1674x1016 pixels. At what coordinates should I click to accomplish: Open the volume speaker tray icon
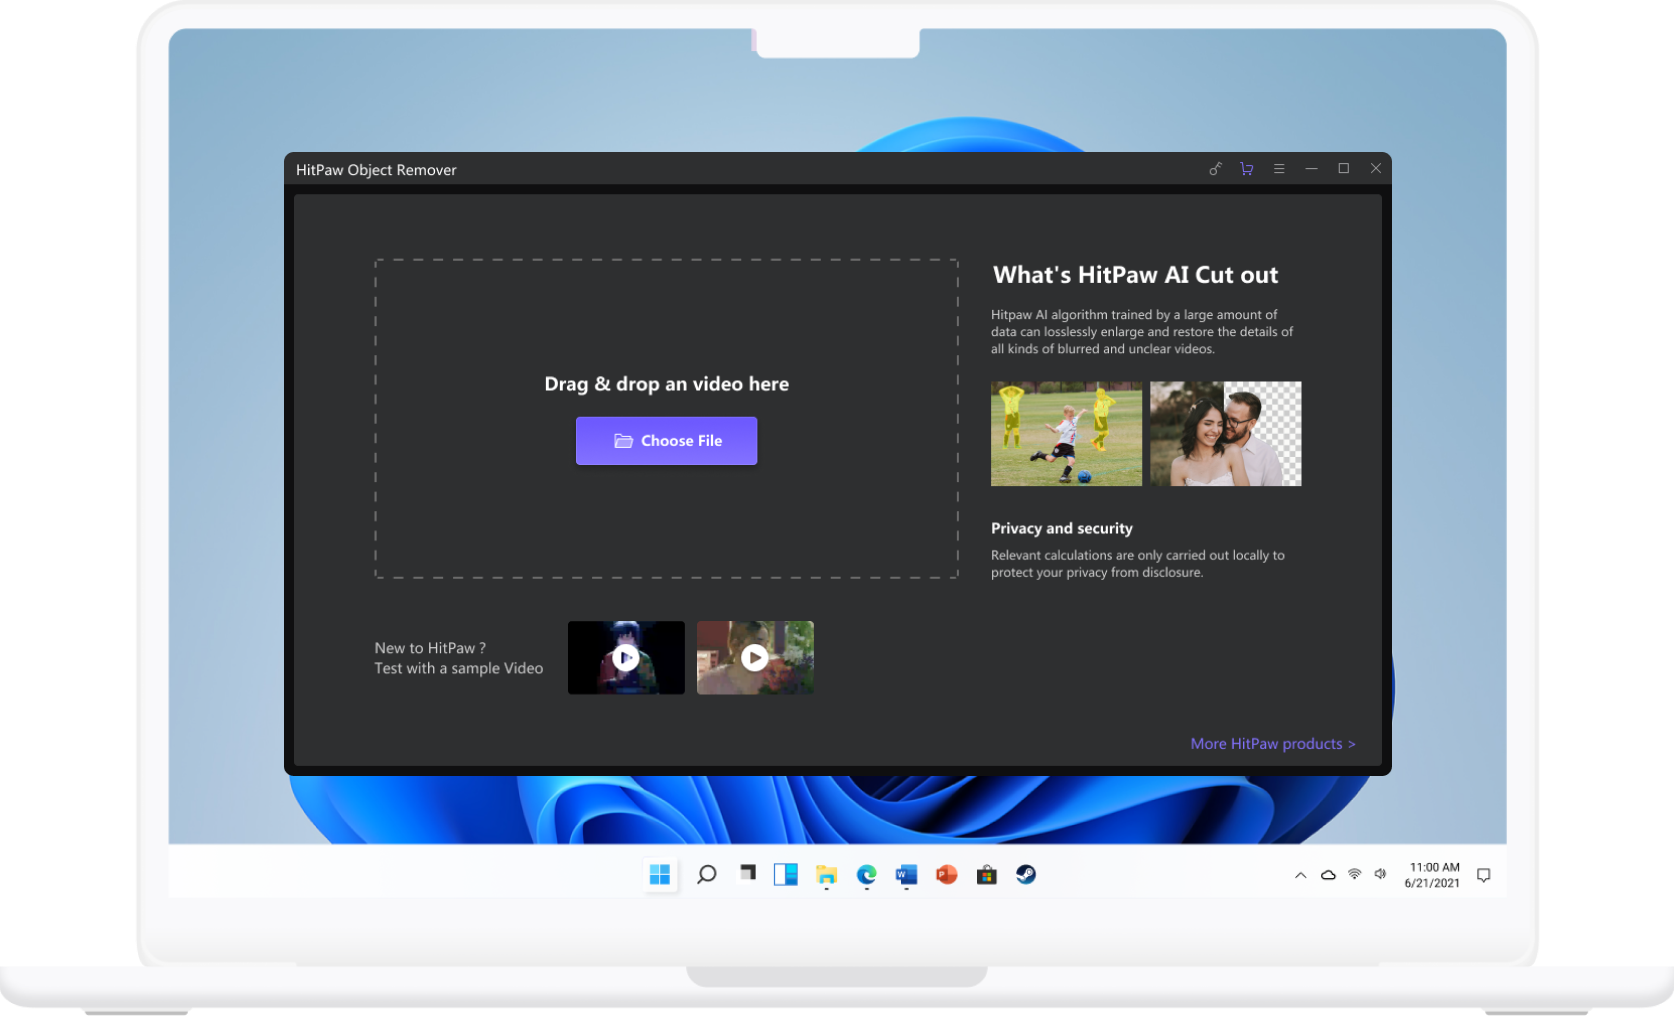(x=1380, y=874)
